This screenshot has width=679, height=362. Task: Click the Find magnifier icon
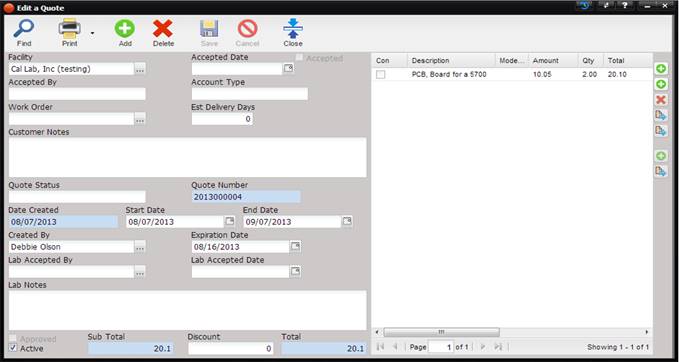(24, 29)
